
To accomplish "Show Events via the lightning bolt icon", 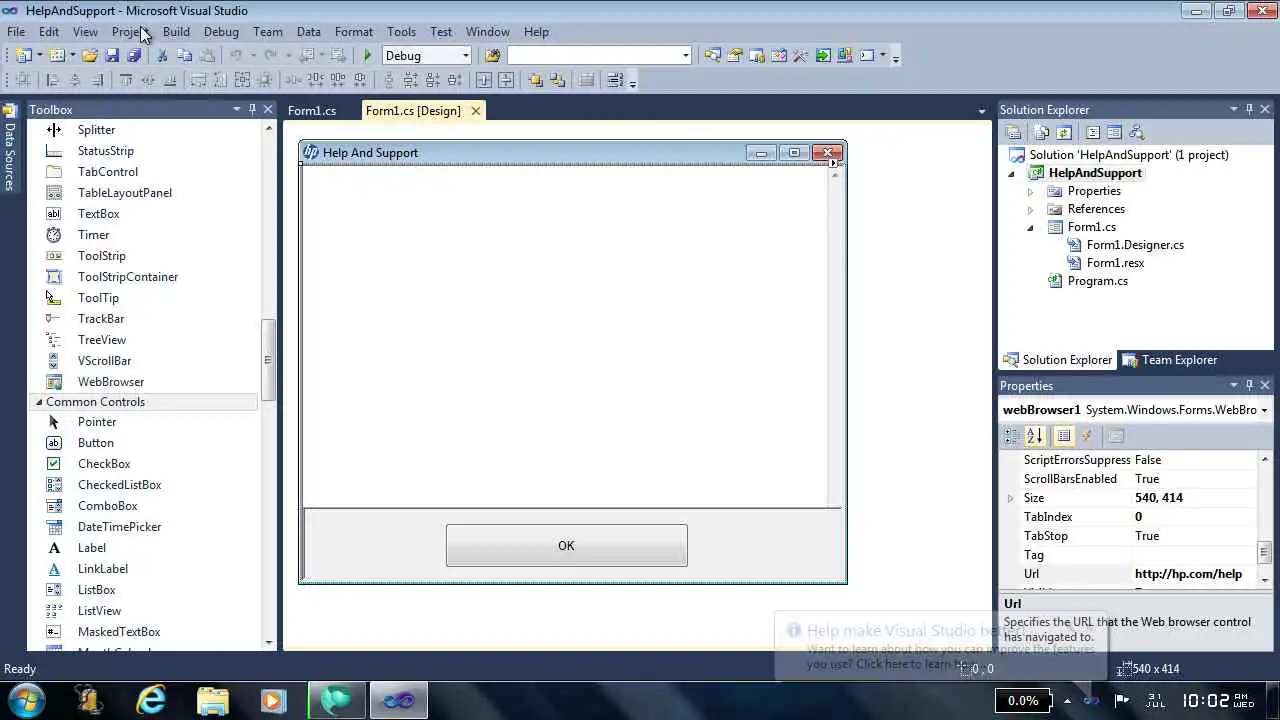I will 1087,436.
